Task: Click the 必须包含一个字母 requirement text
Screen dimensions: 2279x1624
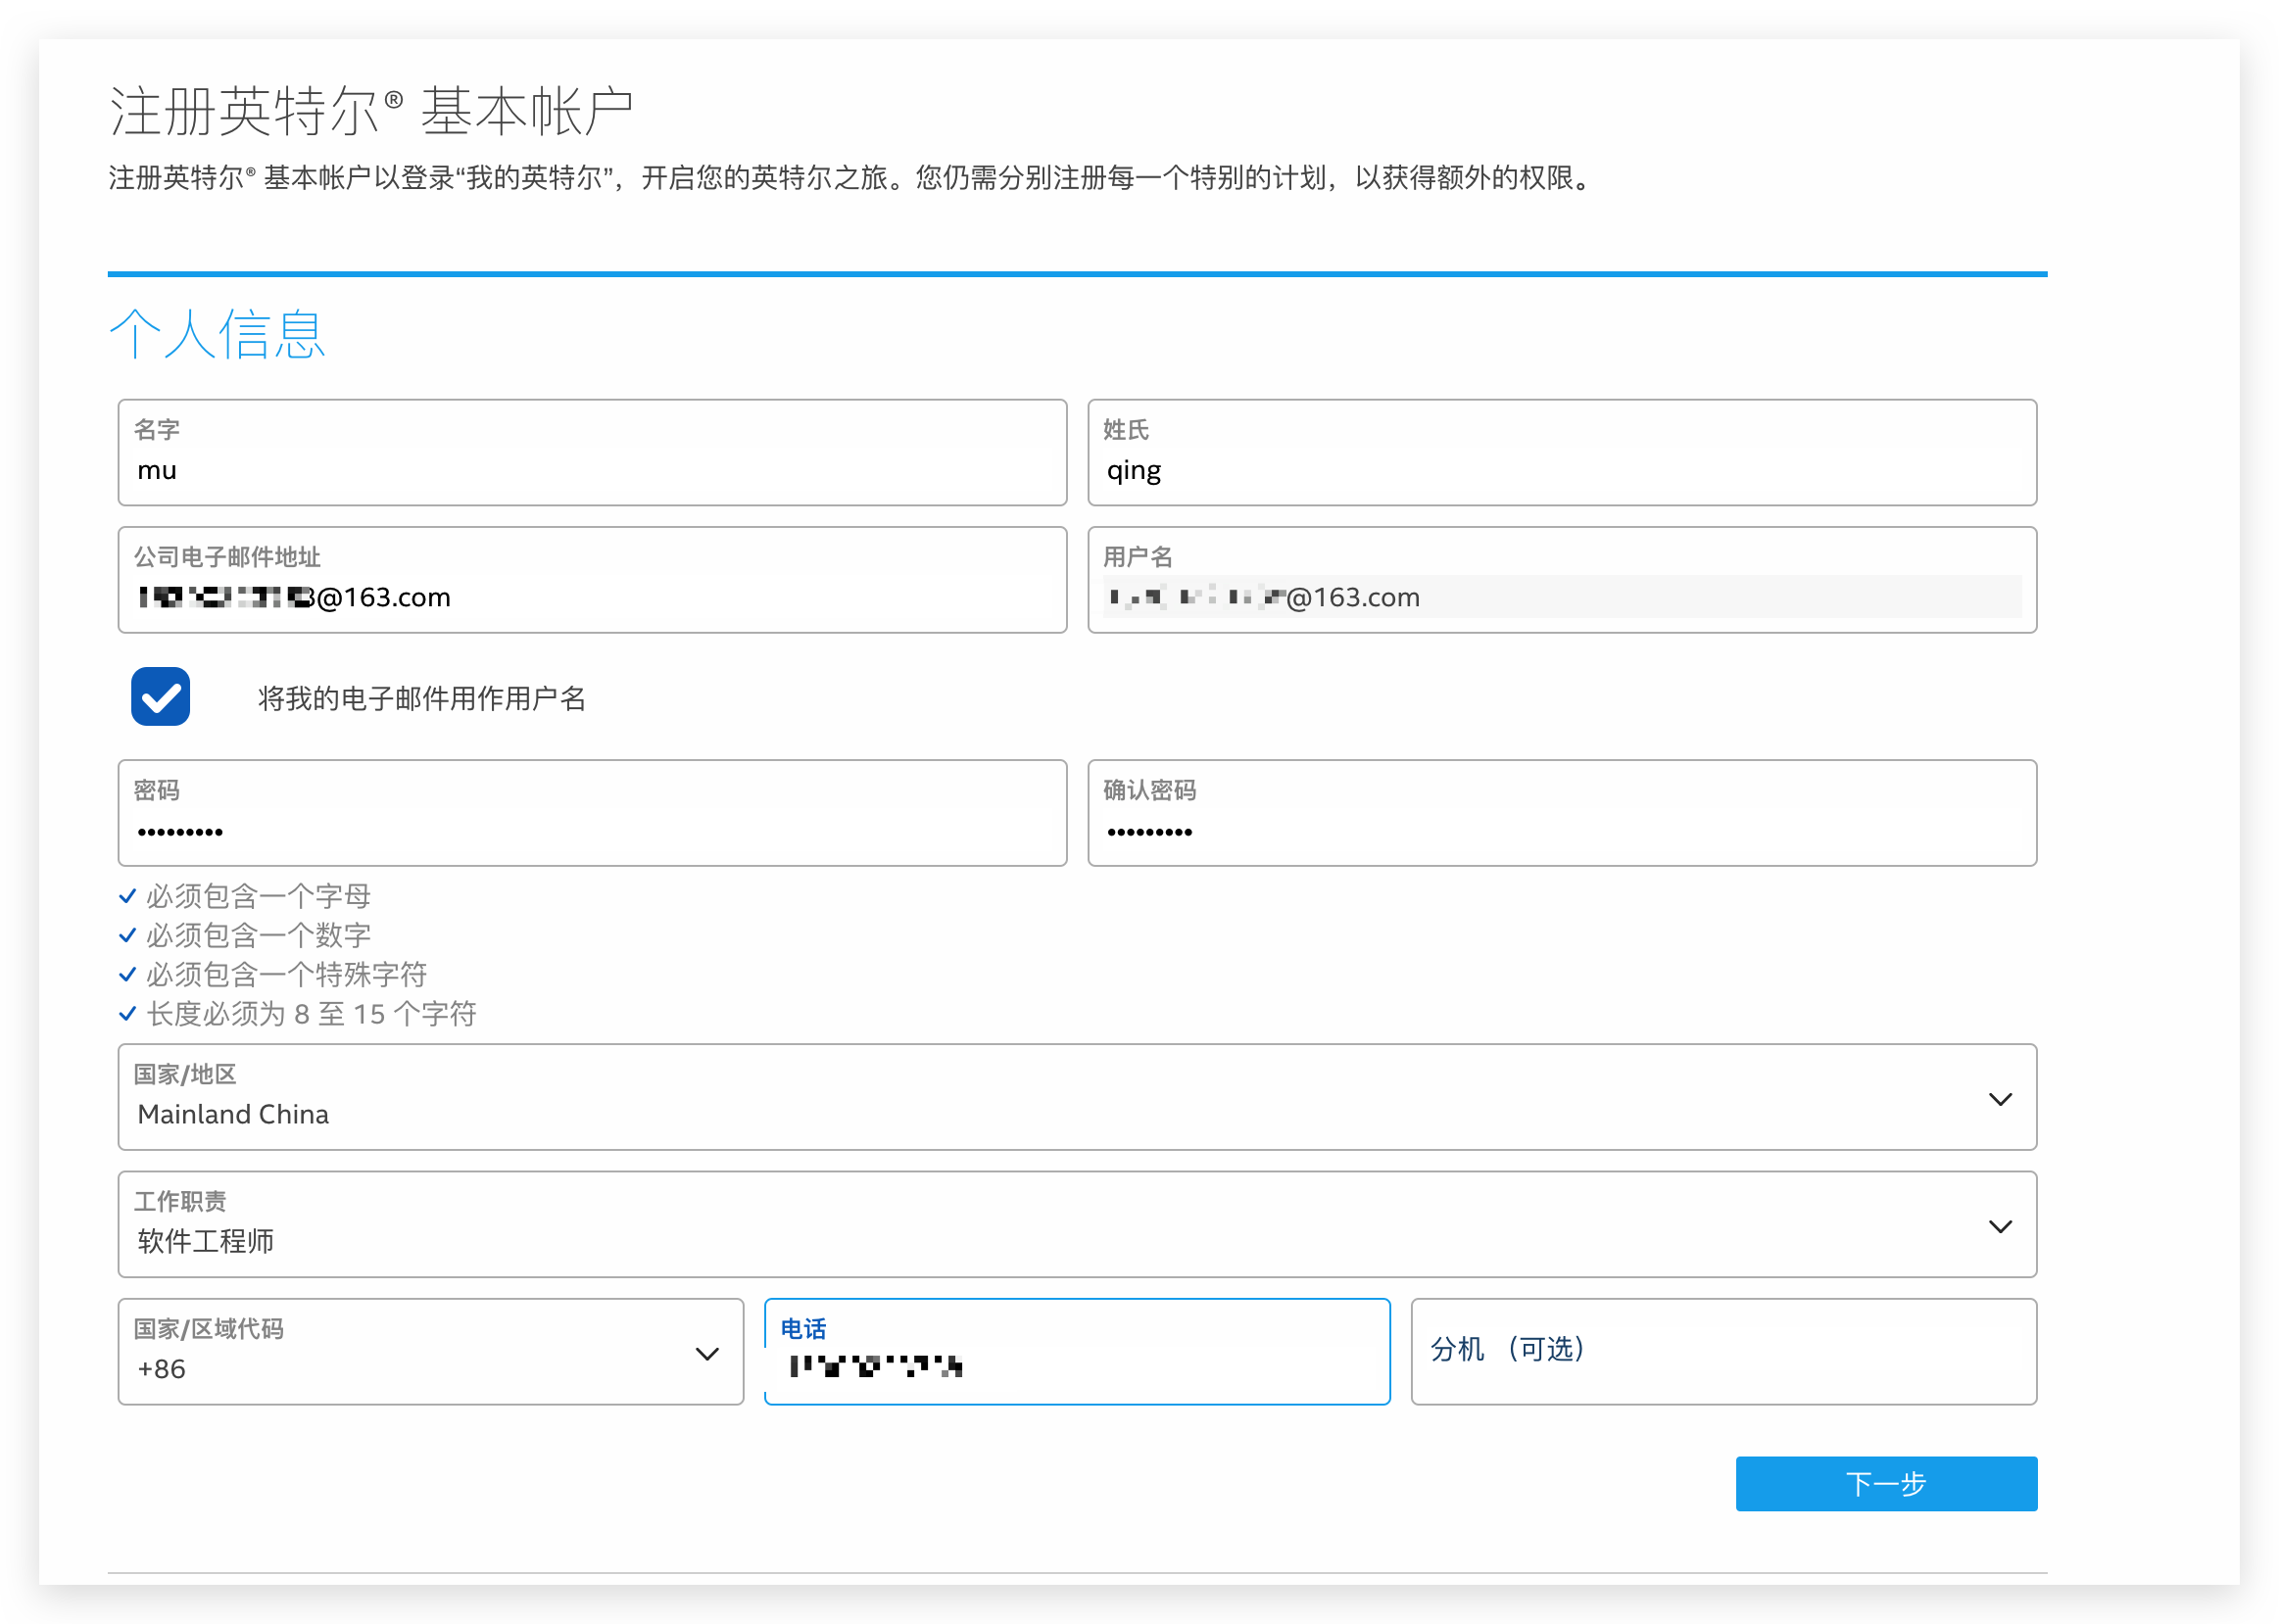Action: (x=259, y=896)
